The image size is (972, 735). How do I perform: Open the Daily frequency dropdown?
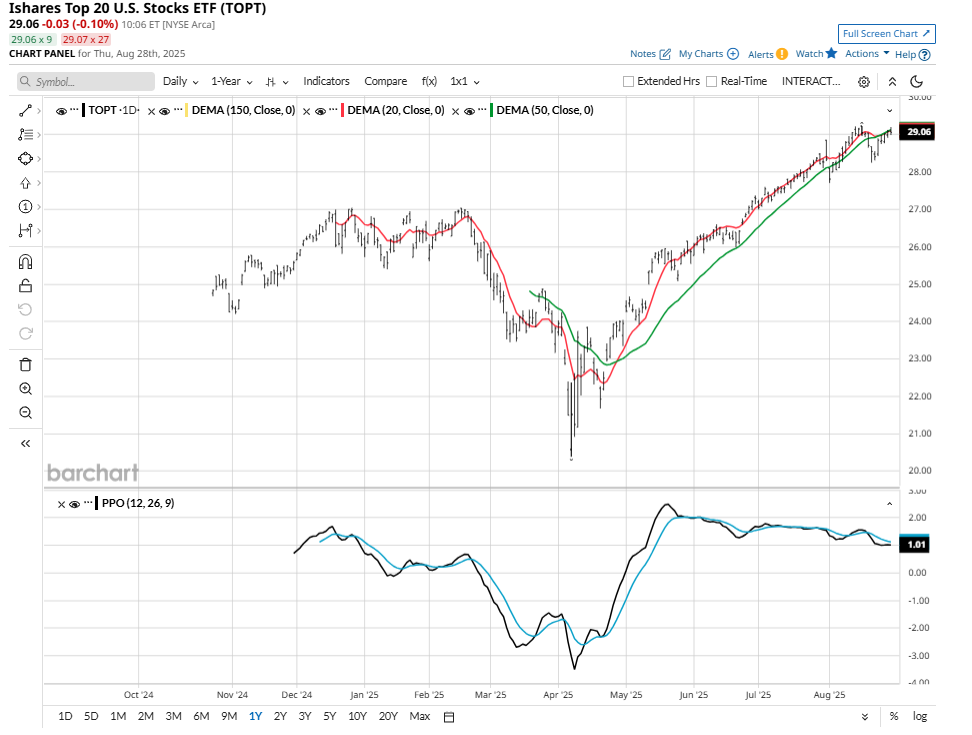coord(180,81)
